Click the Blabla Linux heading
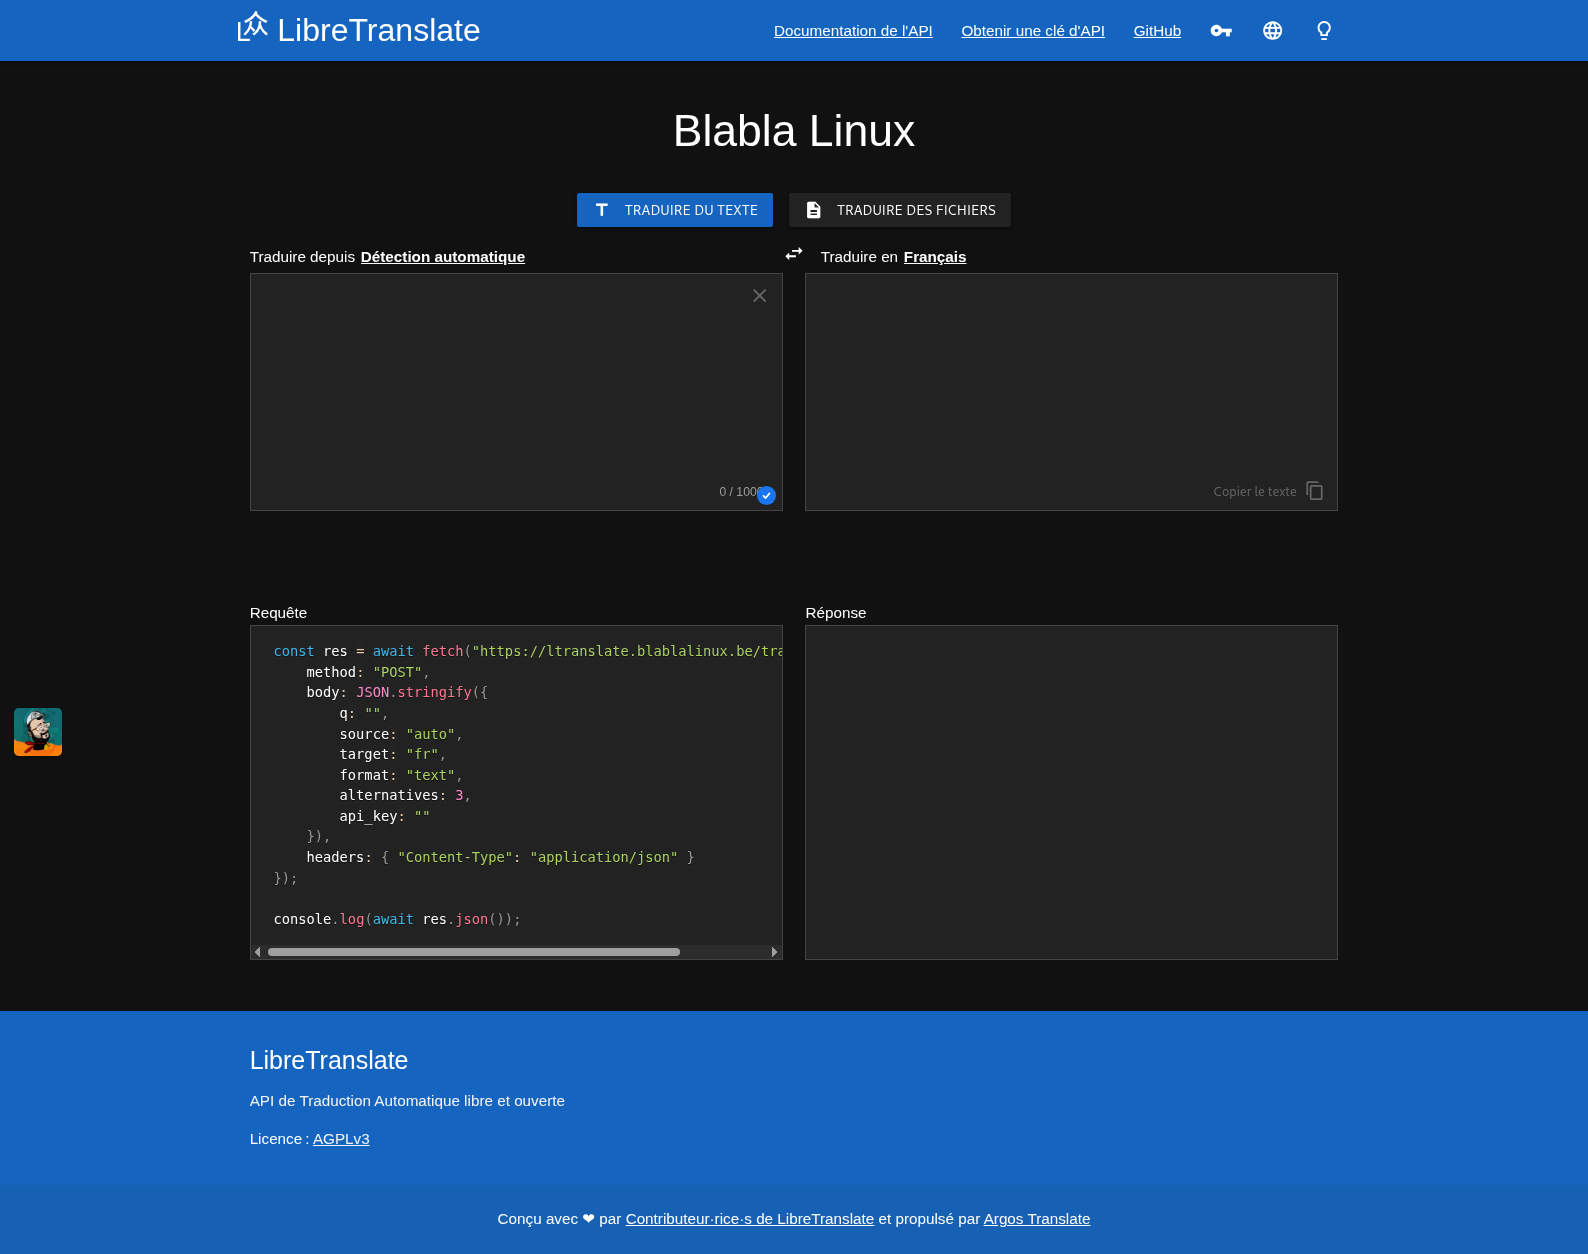 [794, 131]
